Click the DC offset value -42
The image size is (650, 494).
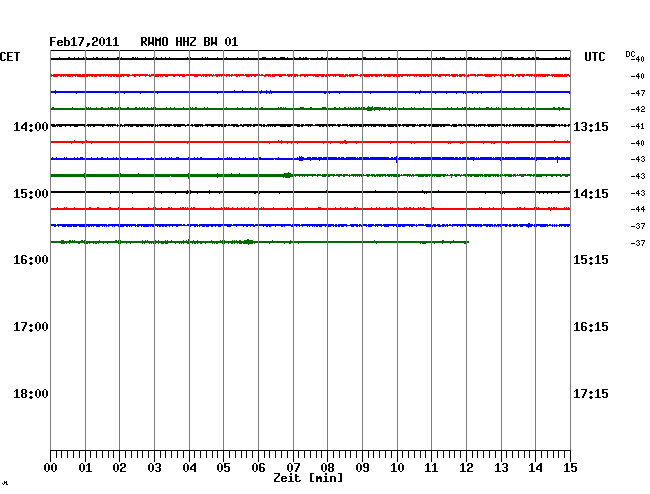click(x=638, y=109)
